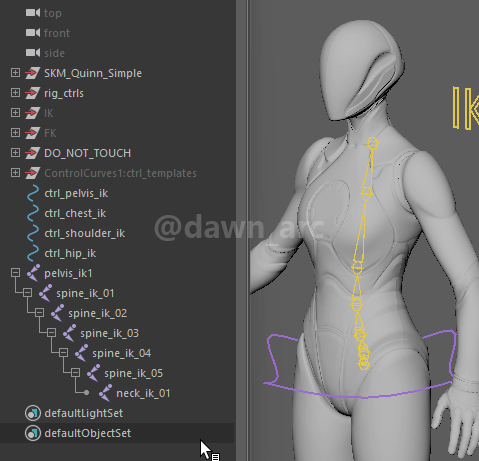Click the ctrl_hip_ik curve icon
Viewport: 479px width, 461px height.
pos(33,253)
